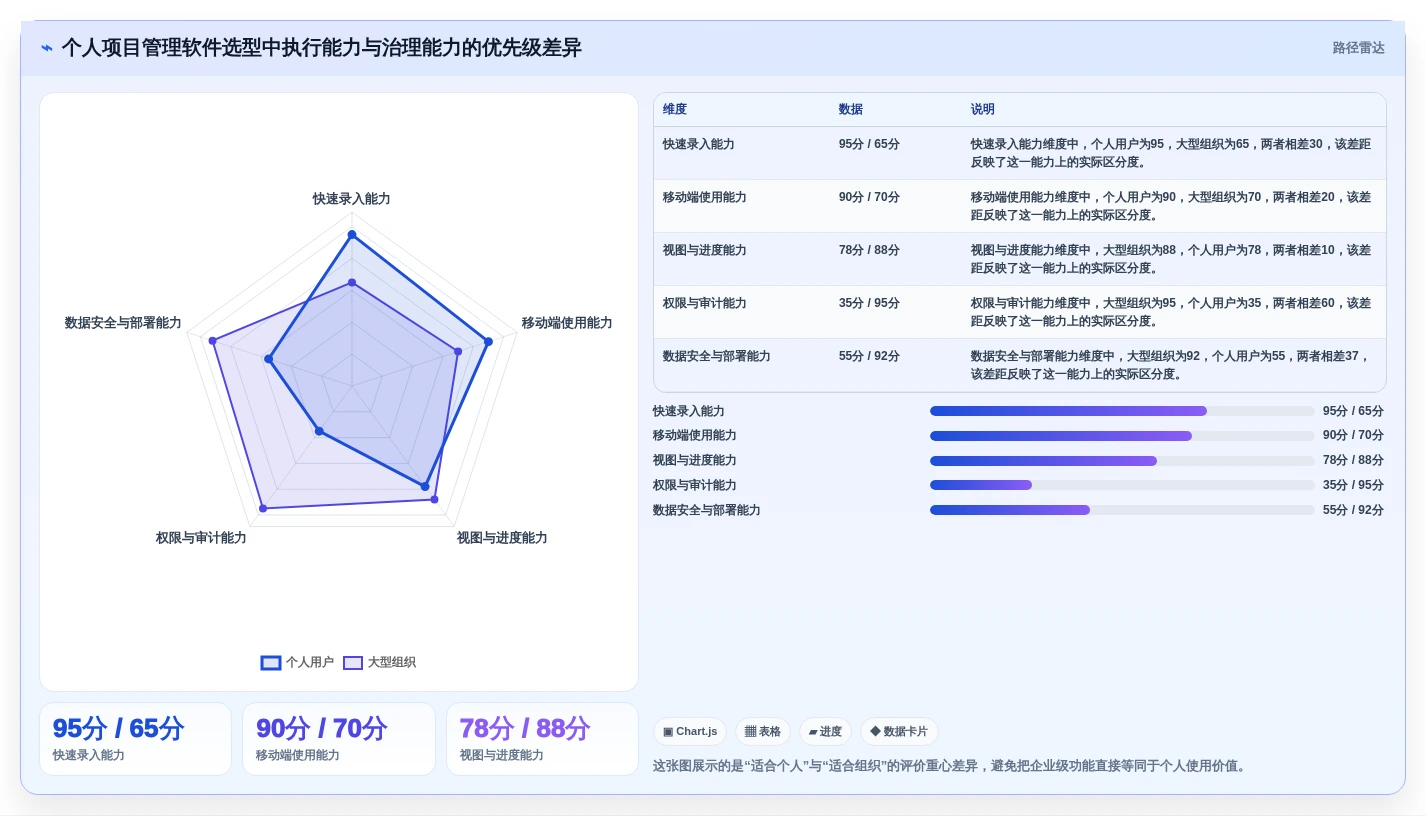
Task: Open the 95分 / 65分 快速录入能力 card
Action: coord(135,739)
